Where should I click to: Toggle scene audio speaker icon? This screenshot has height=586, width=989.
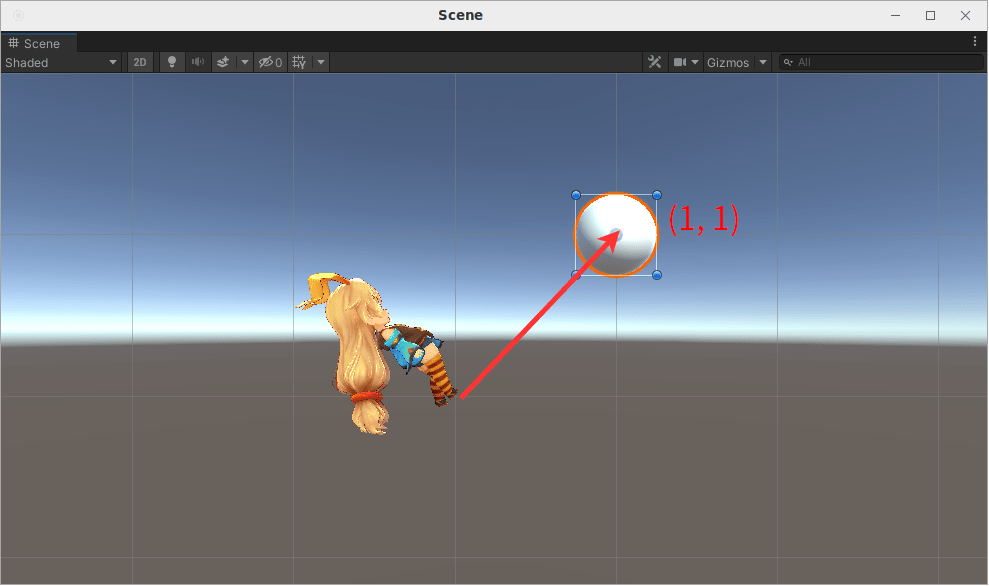[198, 62]
